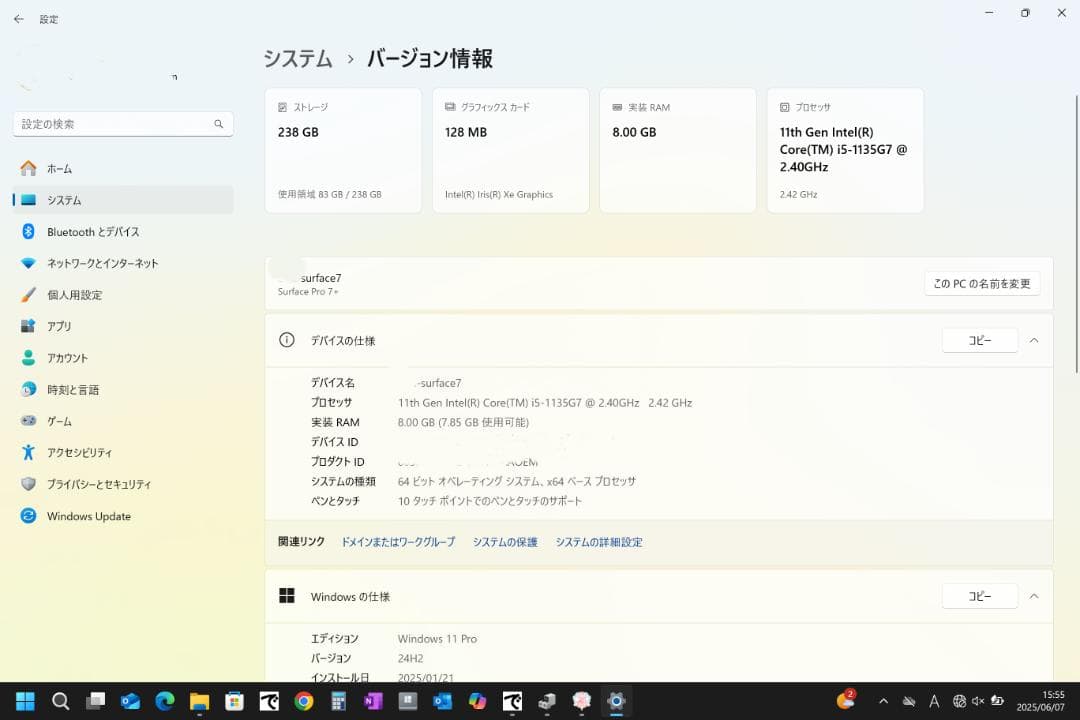Copy the Windows specifications with コピー
1080x720 pixels.
click(979, 596)
